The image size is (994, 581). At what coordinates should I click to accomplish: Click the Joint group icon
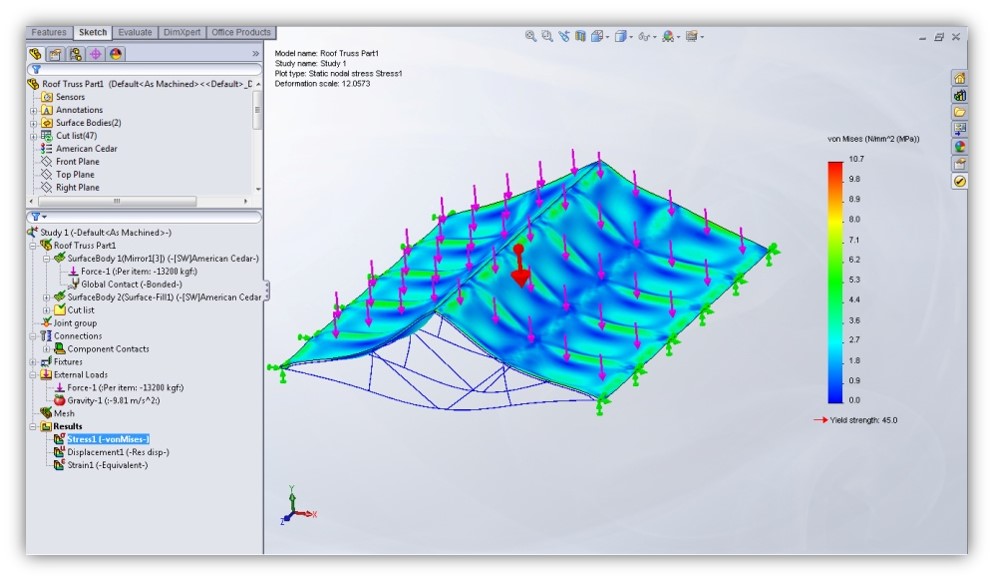(x=46, y=322)
